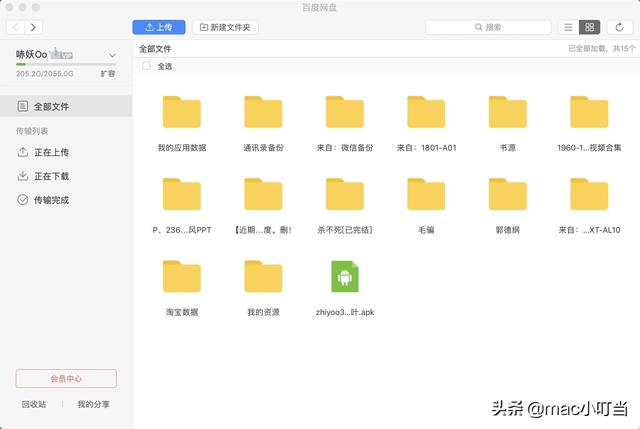
Task: Click the 205.2G/2055.0G storage text
Action: tap(44, 73)
